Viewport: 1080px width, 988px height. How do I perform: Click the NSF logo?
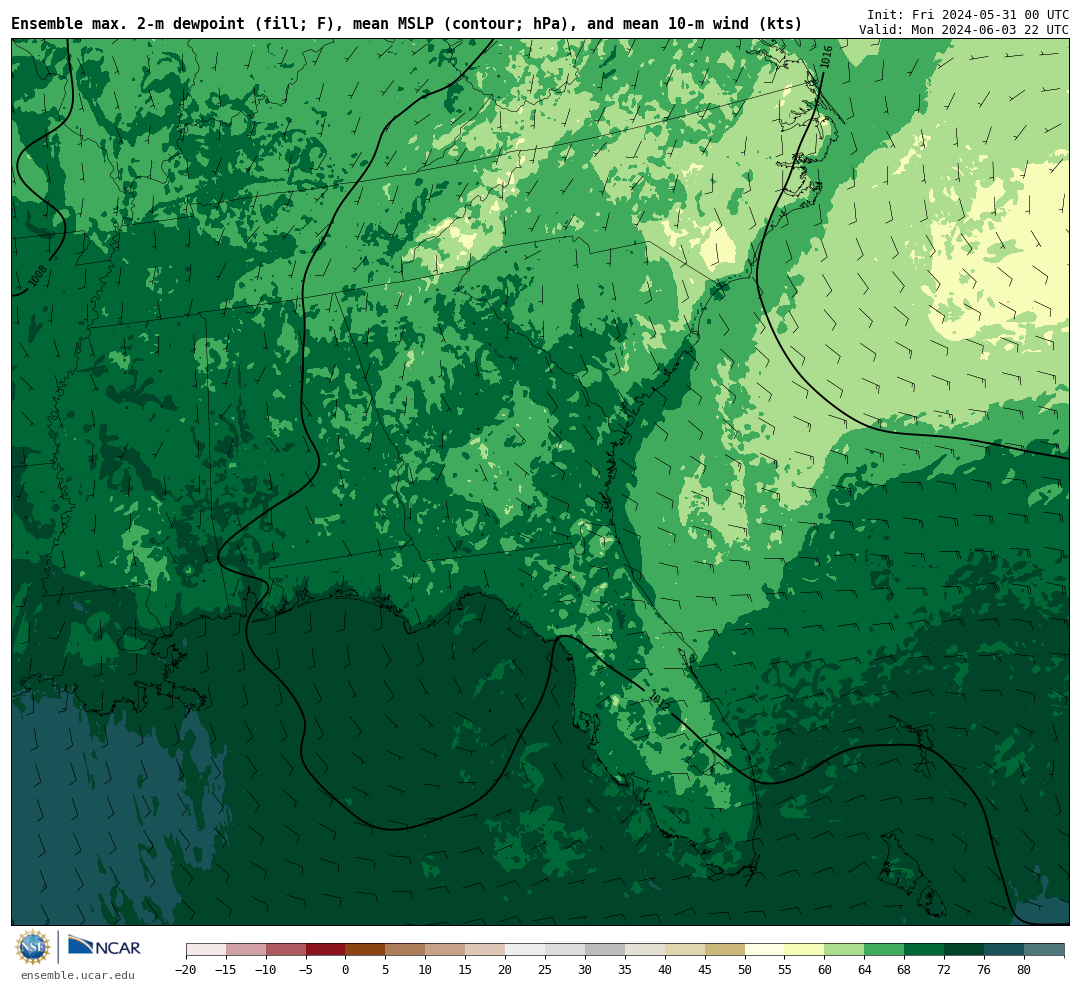[x=32, y=947]
